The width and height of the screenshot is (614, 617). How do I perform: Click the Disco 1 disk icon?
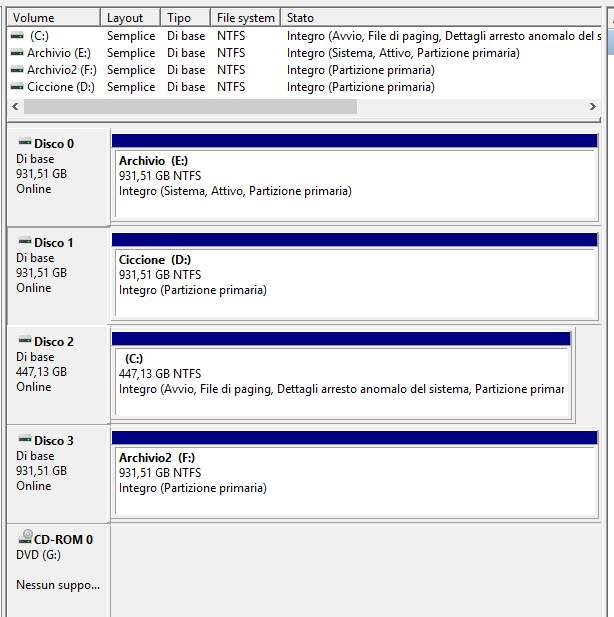(24, 242)
